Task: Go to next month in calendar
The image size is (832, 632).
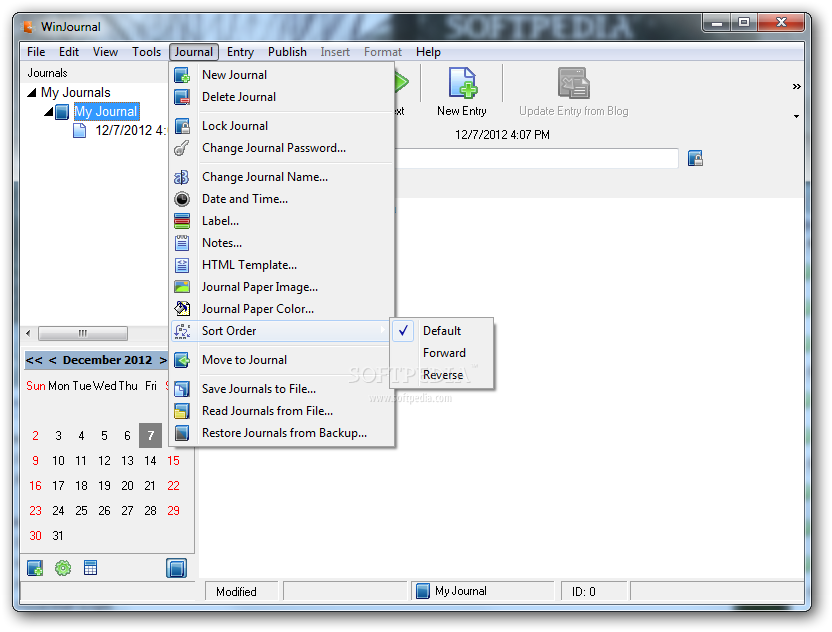Action: coord(163,360)
